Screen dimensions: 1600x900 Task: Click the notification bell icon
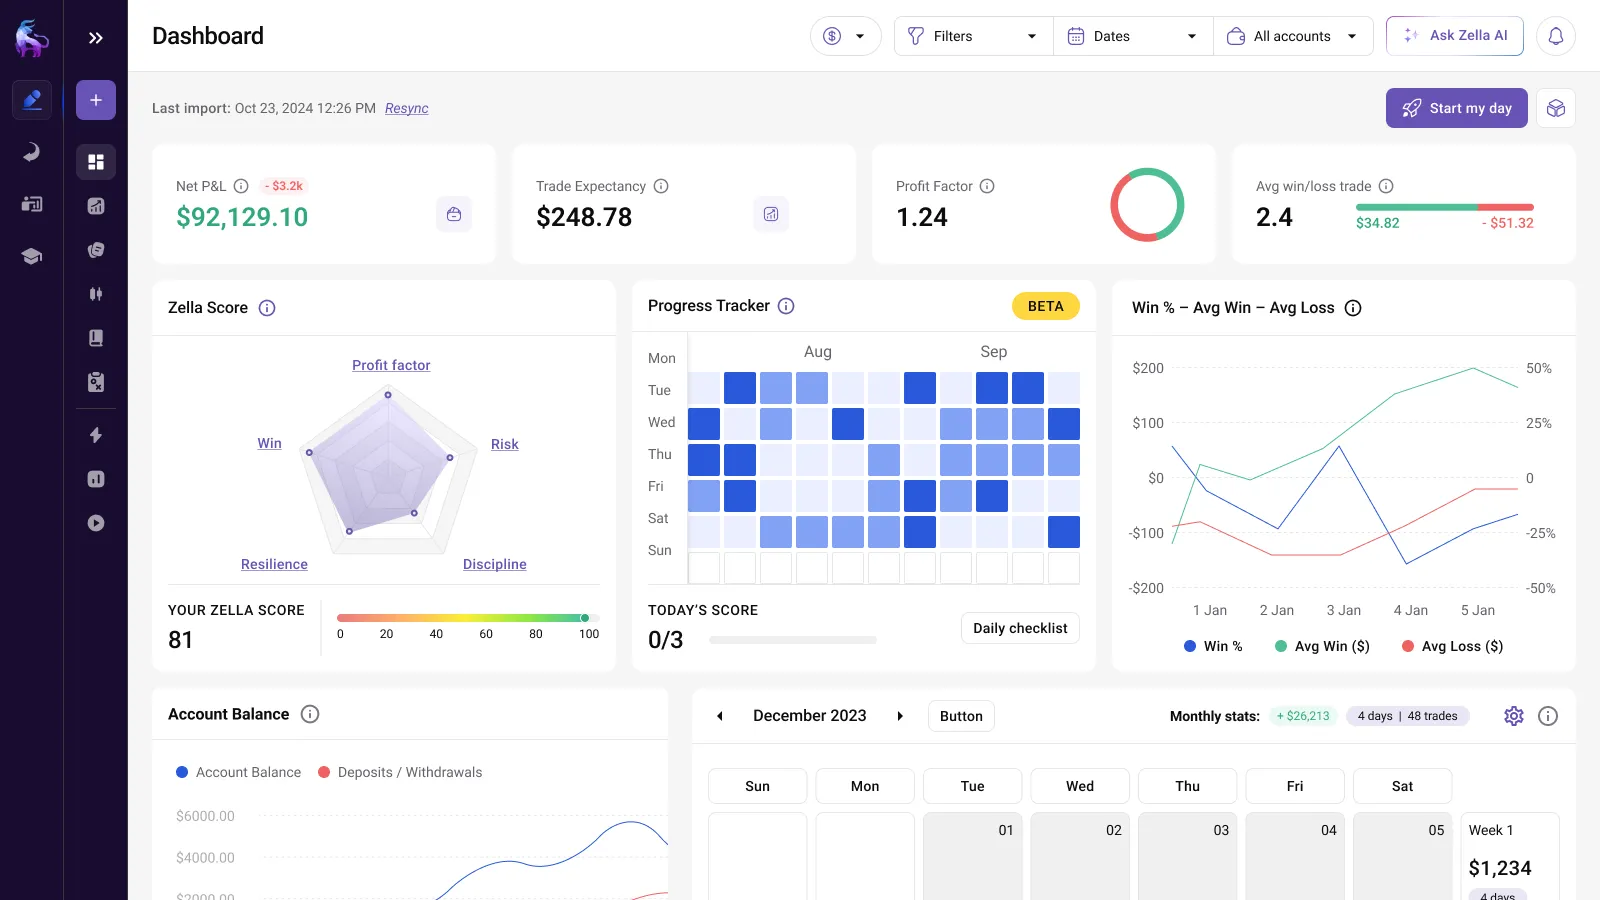1555,36
